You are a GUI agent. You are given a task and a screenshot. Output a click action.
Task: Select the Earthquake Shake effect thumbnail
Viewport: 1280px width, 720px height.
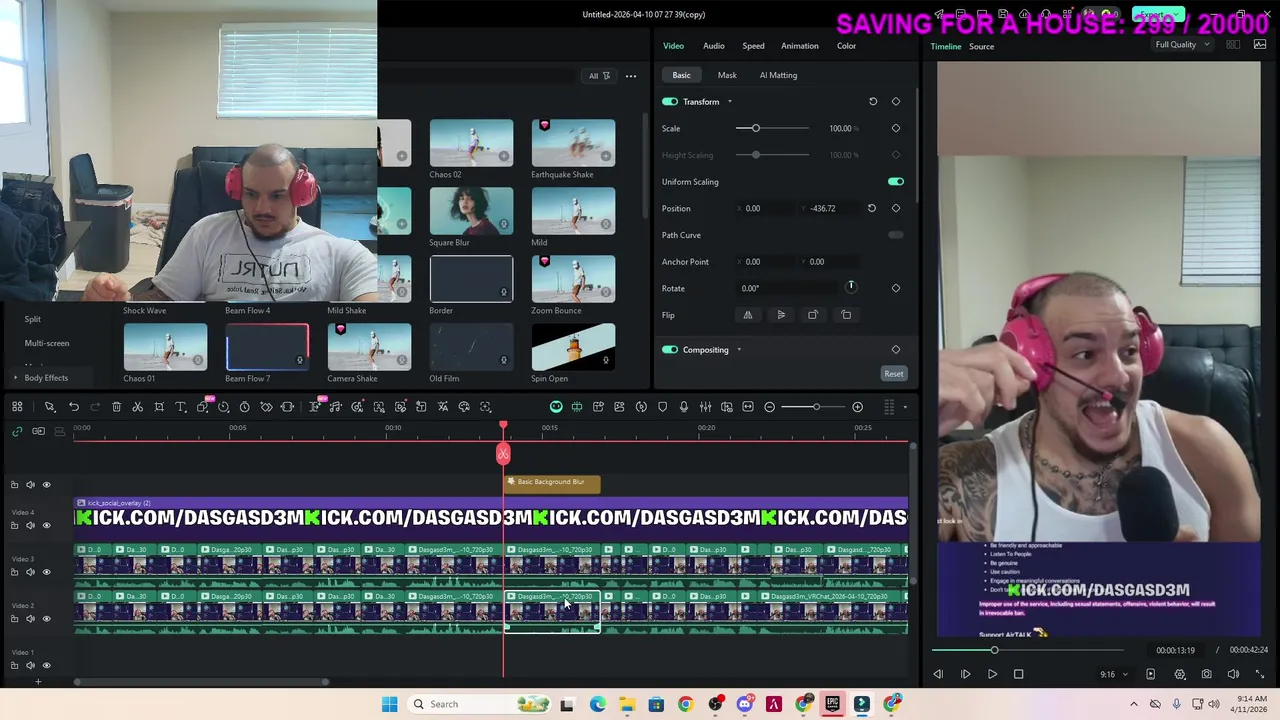573,143
